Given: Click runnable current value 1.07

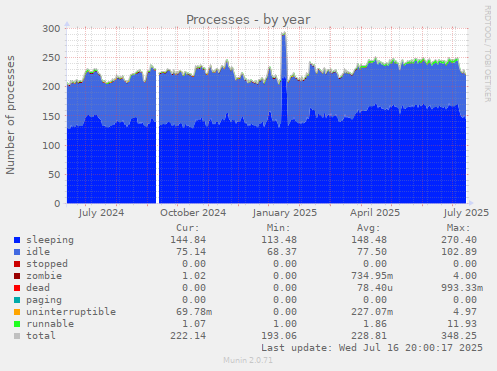Looking at the screenshot, I should coord(194,324).
